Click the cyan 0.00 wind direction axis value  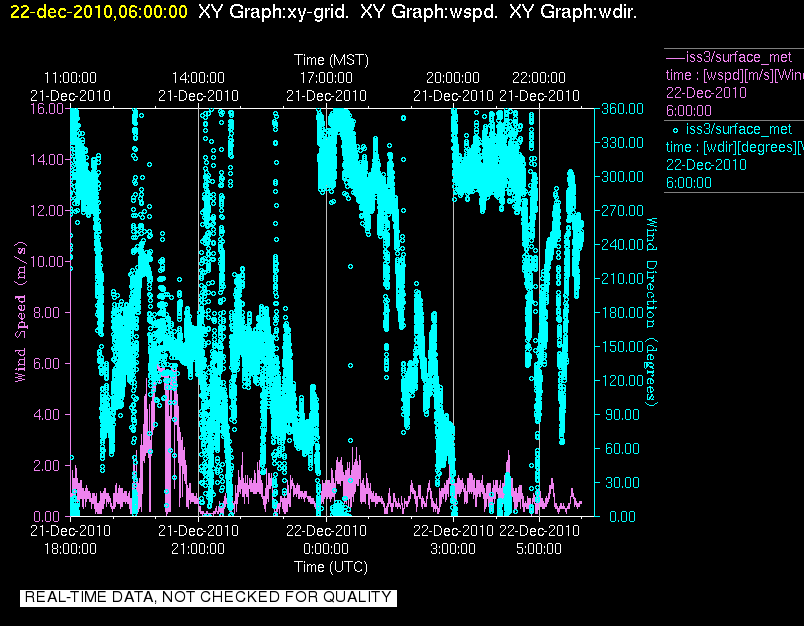(x=622, y=516)
